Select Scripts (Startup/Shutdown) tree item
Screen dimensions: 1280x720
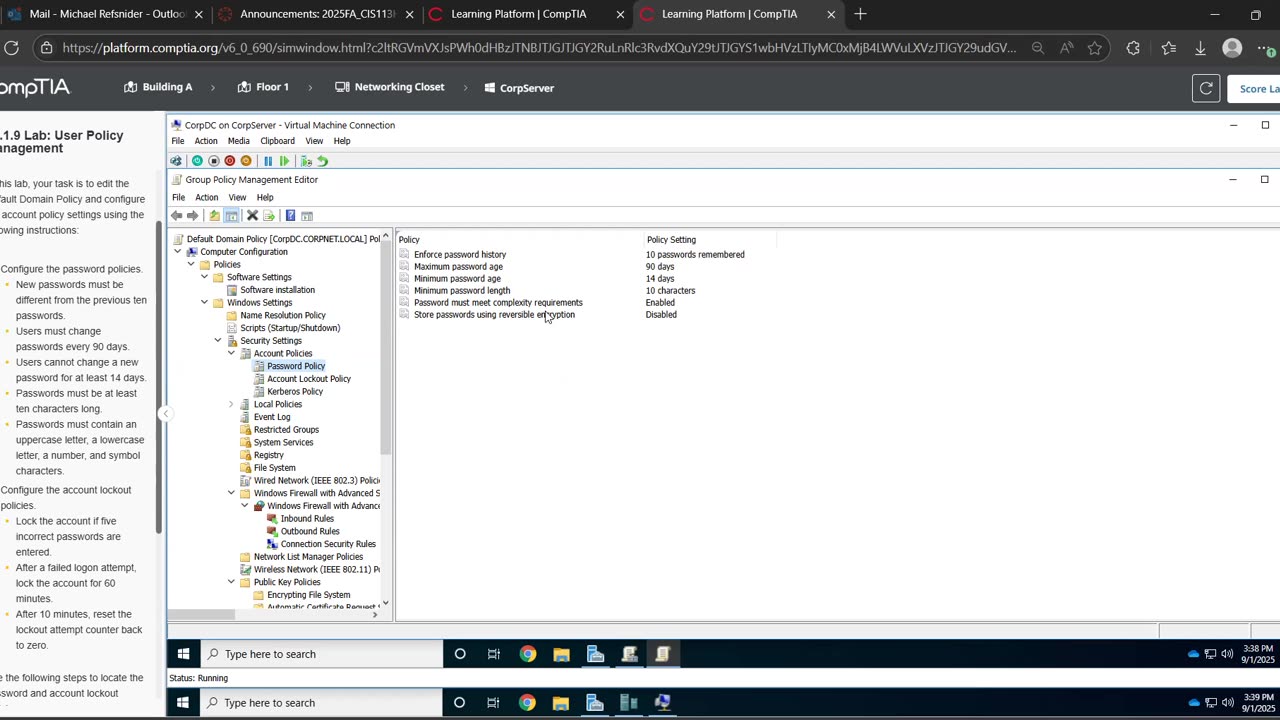(289, 328)
